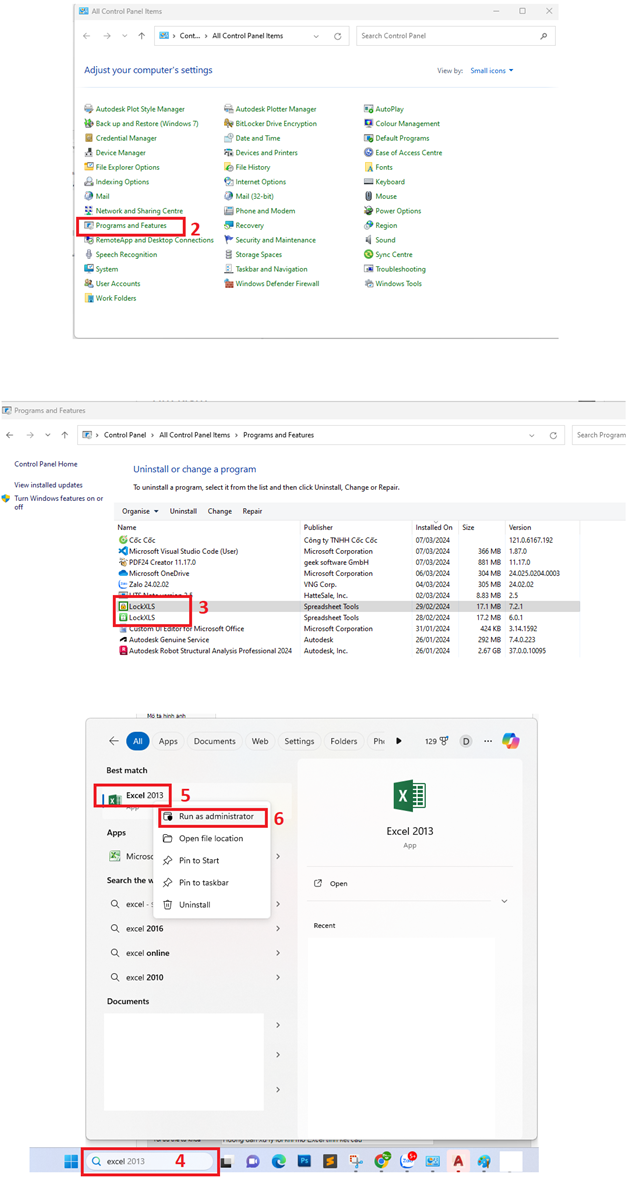
Task: Select the LockXLS version 6.0.1 row
Action: pos(347,618)
